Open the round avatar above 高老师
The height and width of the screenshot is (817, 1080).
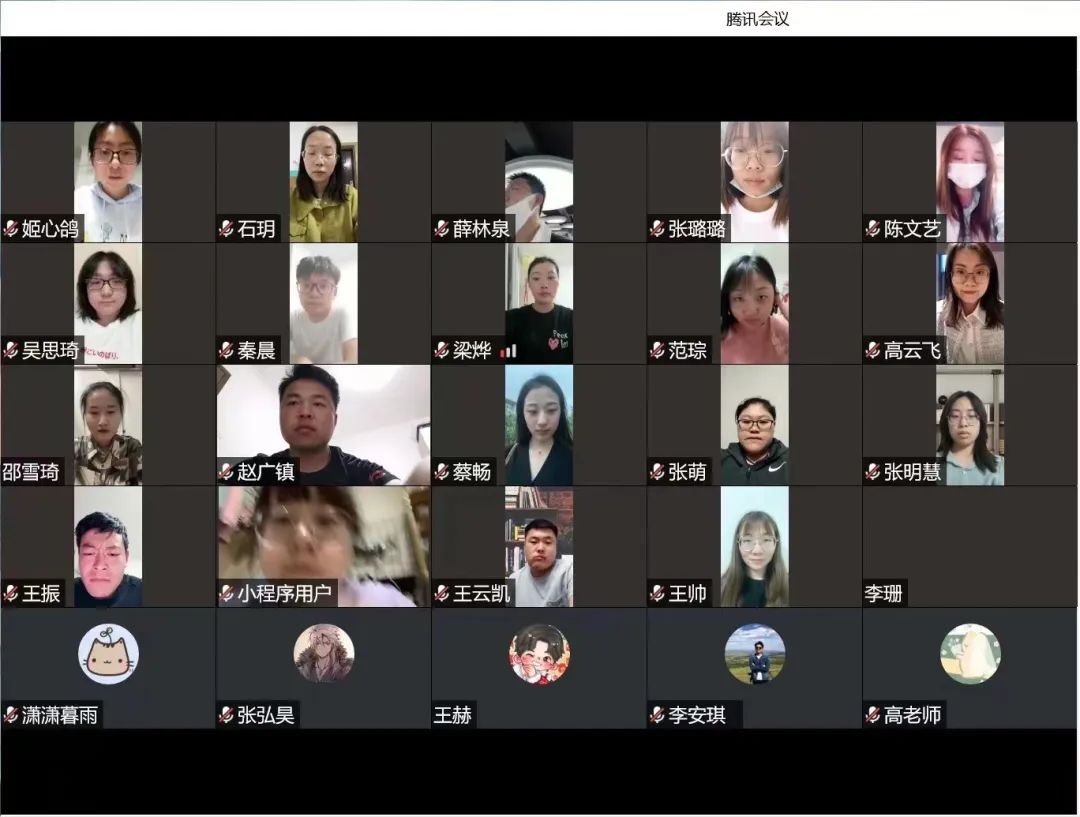pyautogui.click(x=970, y=654)
